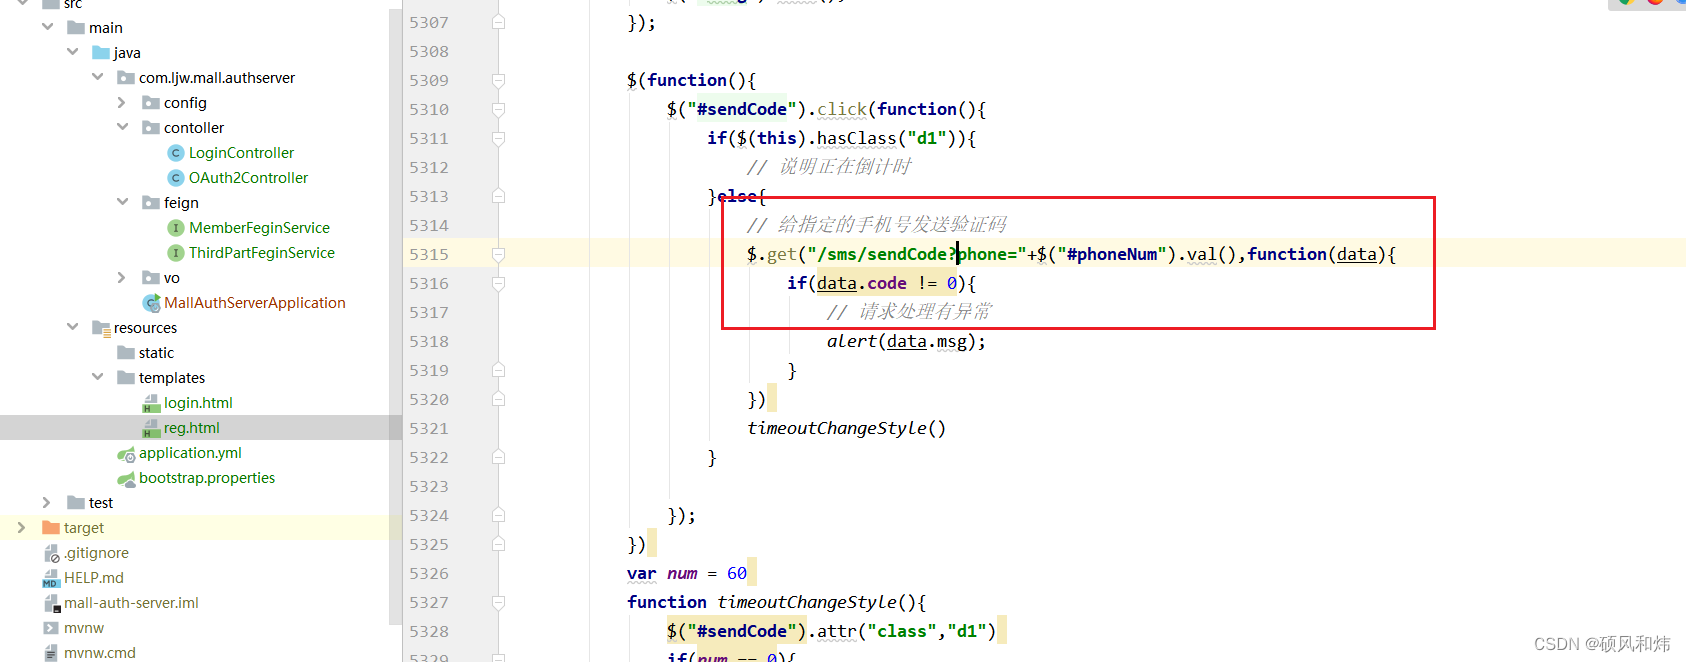Toggle code fold marker on line 5309
This screenshot has width=1686, height=662.
point(498,80)
